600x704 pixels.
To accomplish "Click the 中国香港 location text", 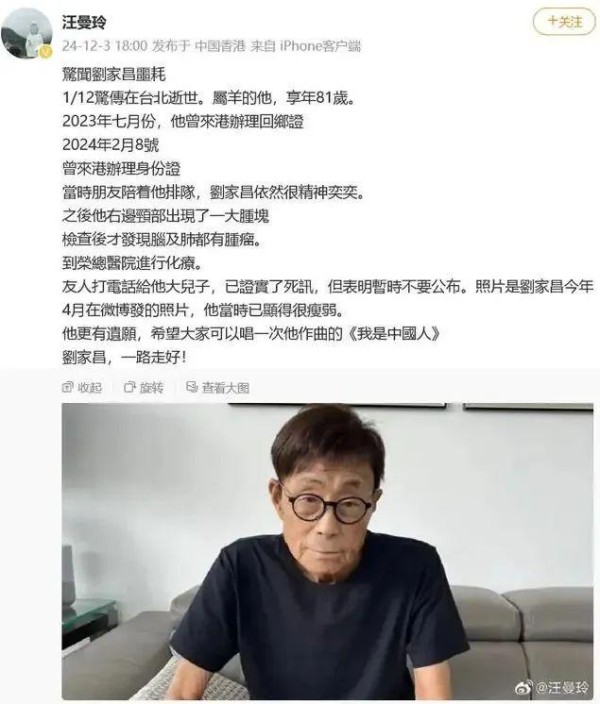I will (221, 46).
